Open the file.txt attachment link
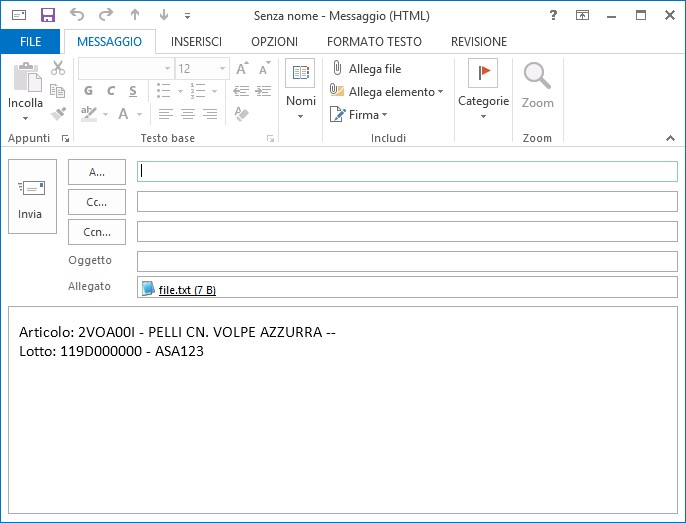 187,290
